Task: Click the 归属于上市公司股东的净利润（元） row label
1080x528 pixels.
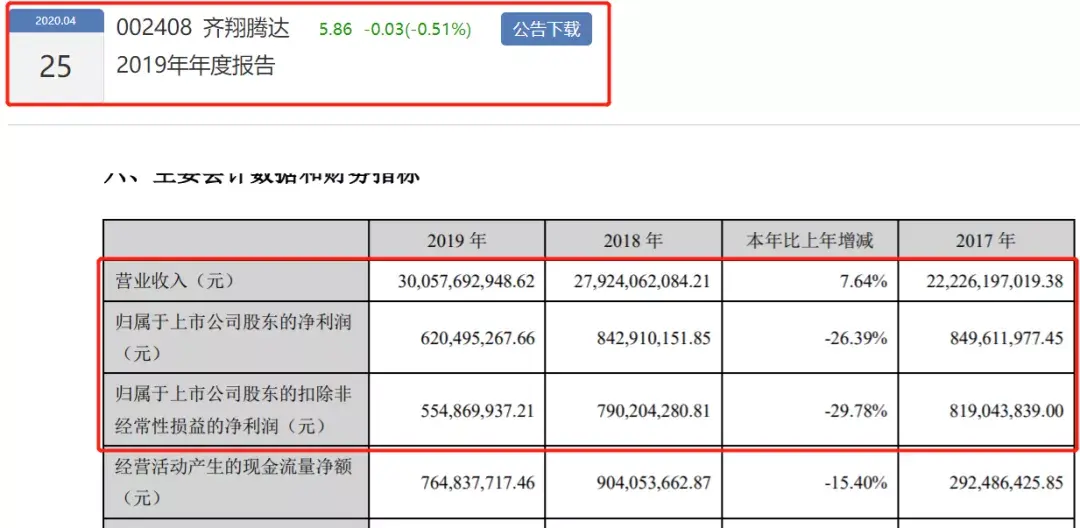Action: 236,337
